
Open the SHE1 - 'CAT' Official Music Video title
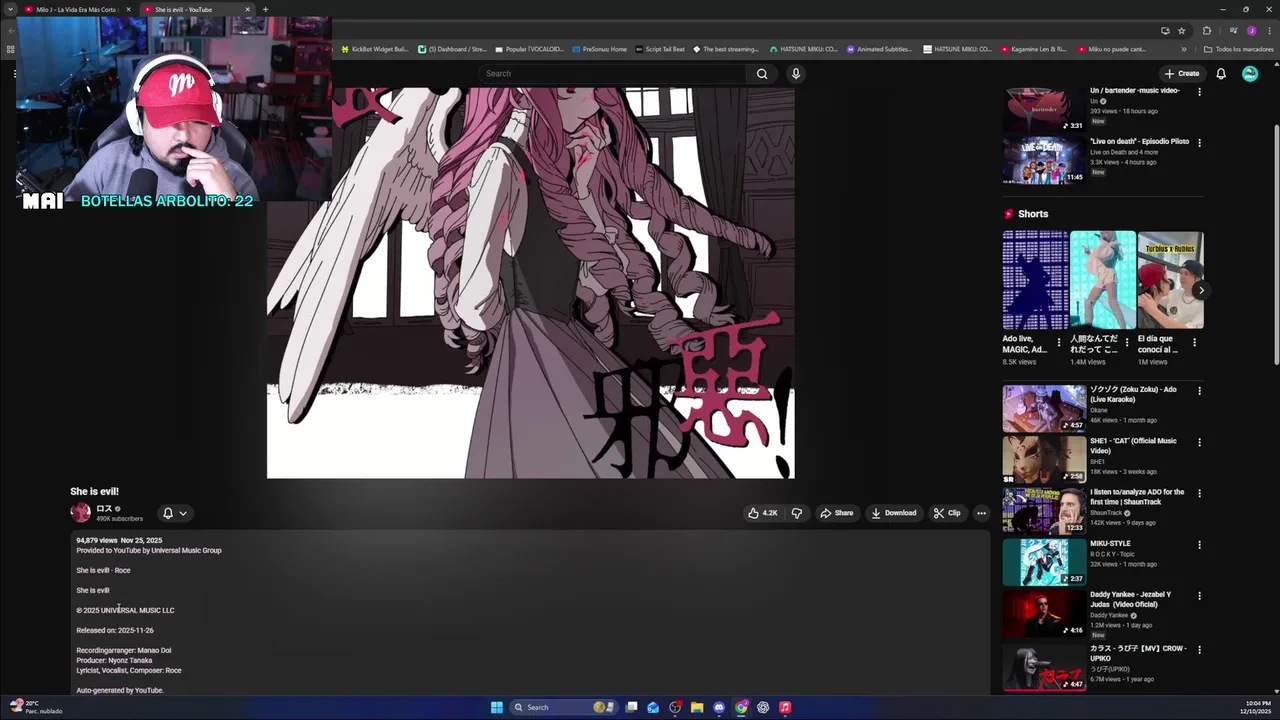1133,446
